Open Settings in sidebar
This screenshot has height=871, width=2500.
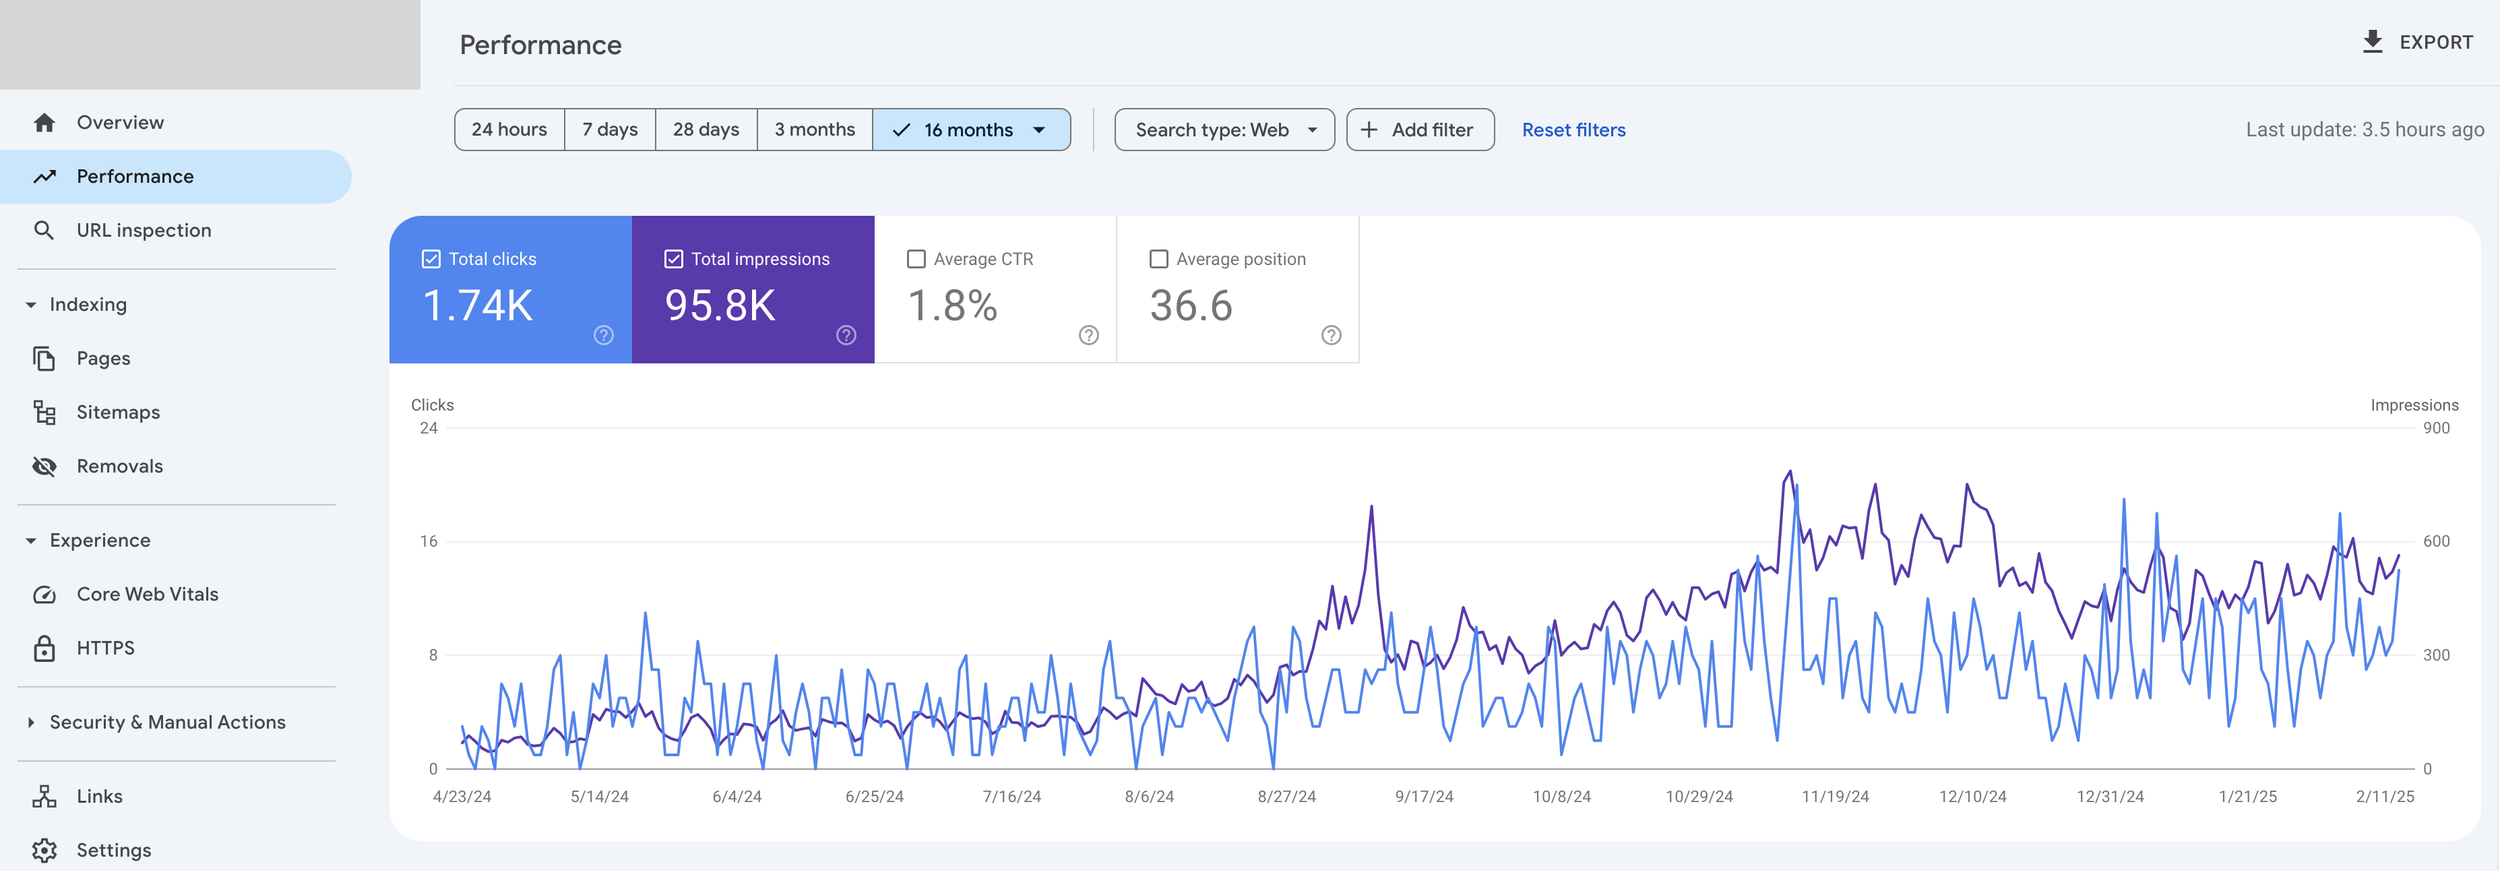176,850
